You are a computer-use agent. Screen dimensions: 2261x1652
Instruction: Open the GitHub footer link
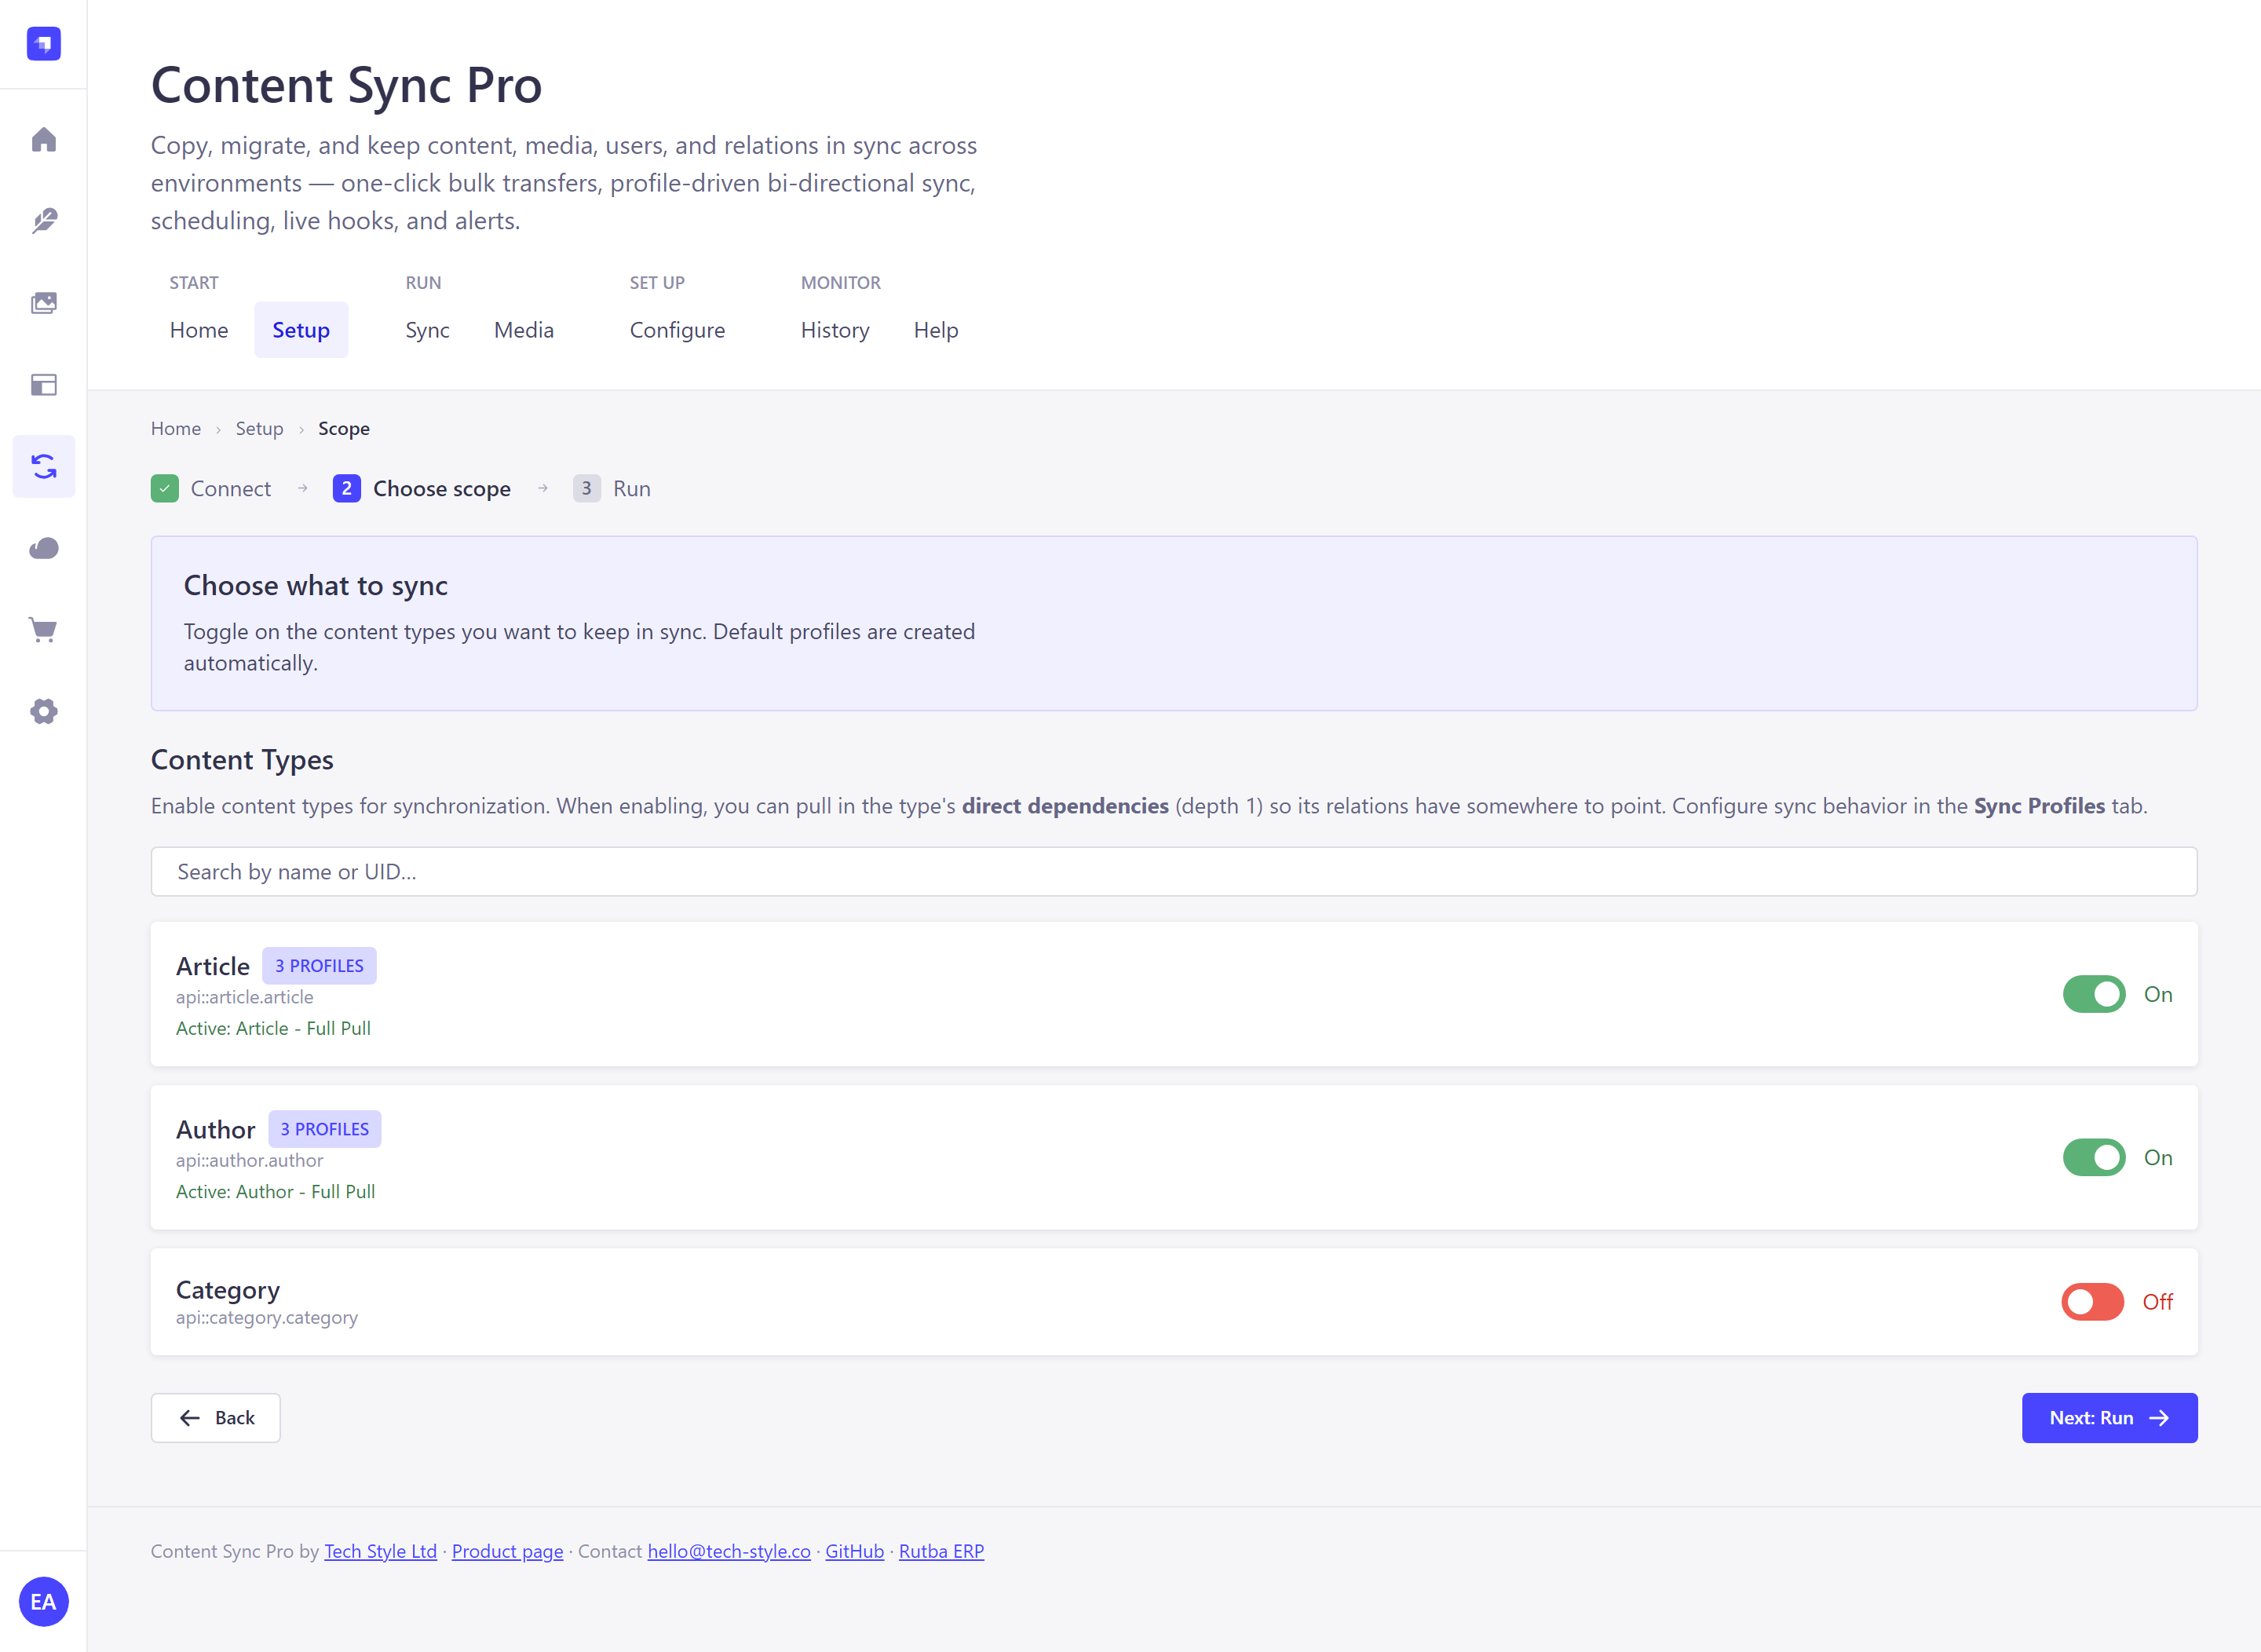854,1551
